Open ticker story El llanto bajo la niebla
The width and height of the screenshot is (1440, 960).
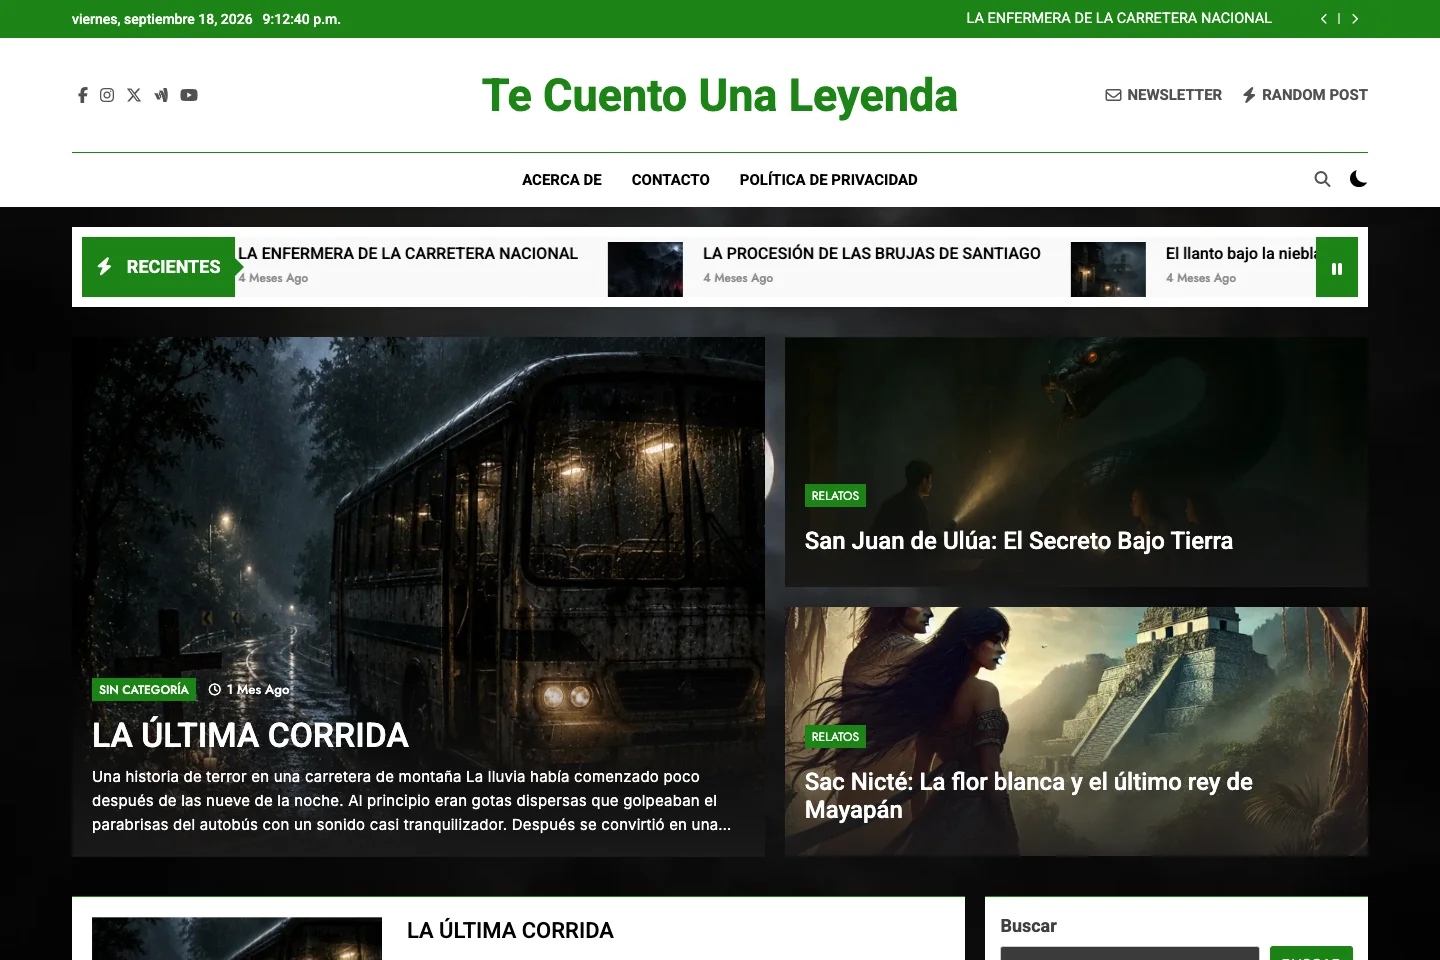point(1241,254)
